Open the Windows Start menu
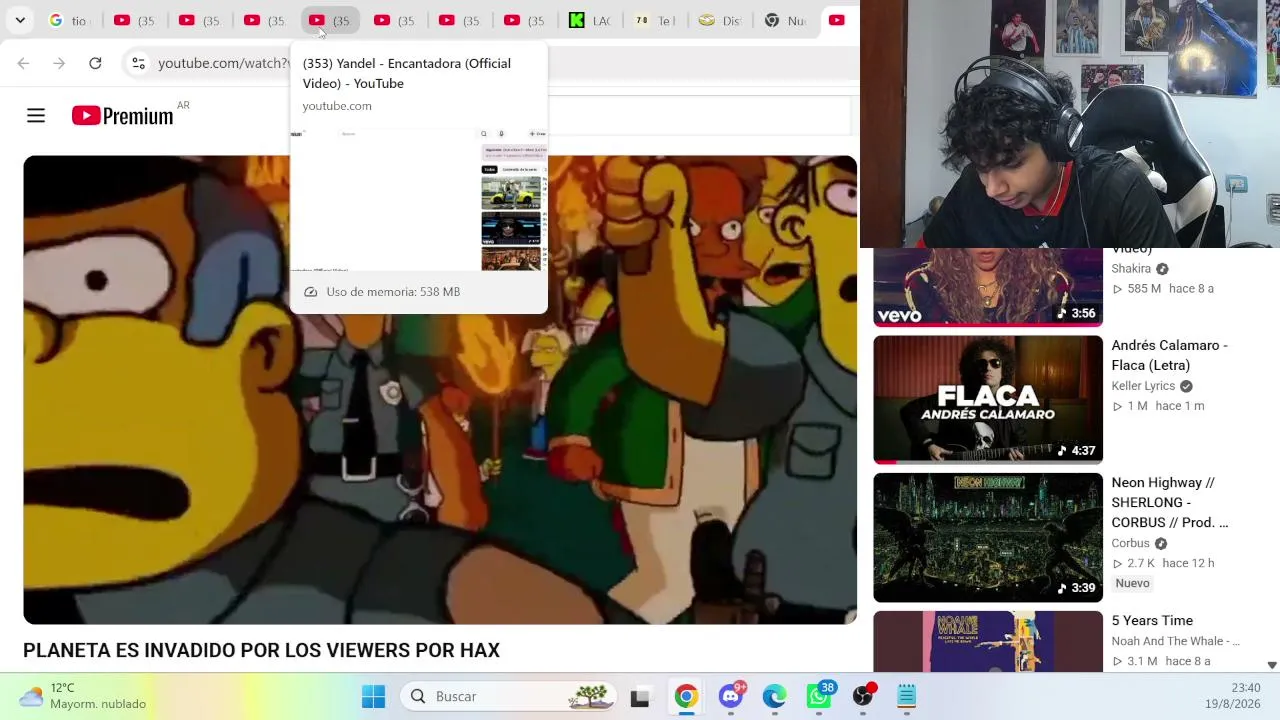This screenshot has width=1280, height=720. 373,696
